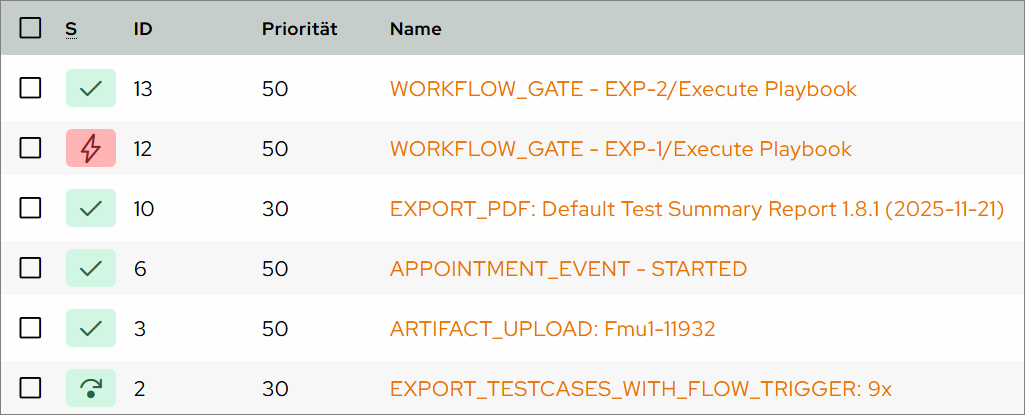Click the green checkmark status for ID 10
1025x415 pixels.
pyautogui.click(x=91, y=208)
